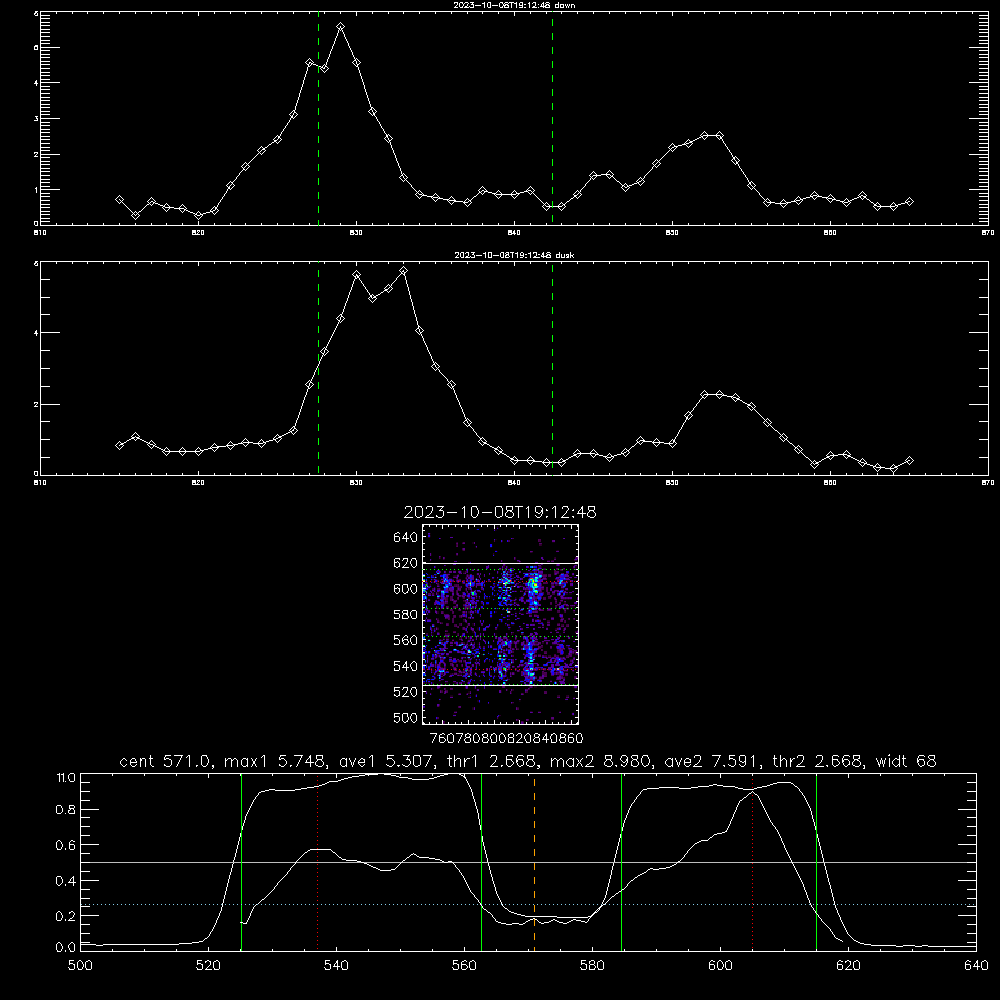Viewport: 1000px width, 1000px height.
Task: Select the spectrogram color image
Action: click(x=501, y=624)
